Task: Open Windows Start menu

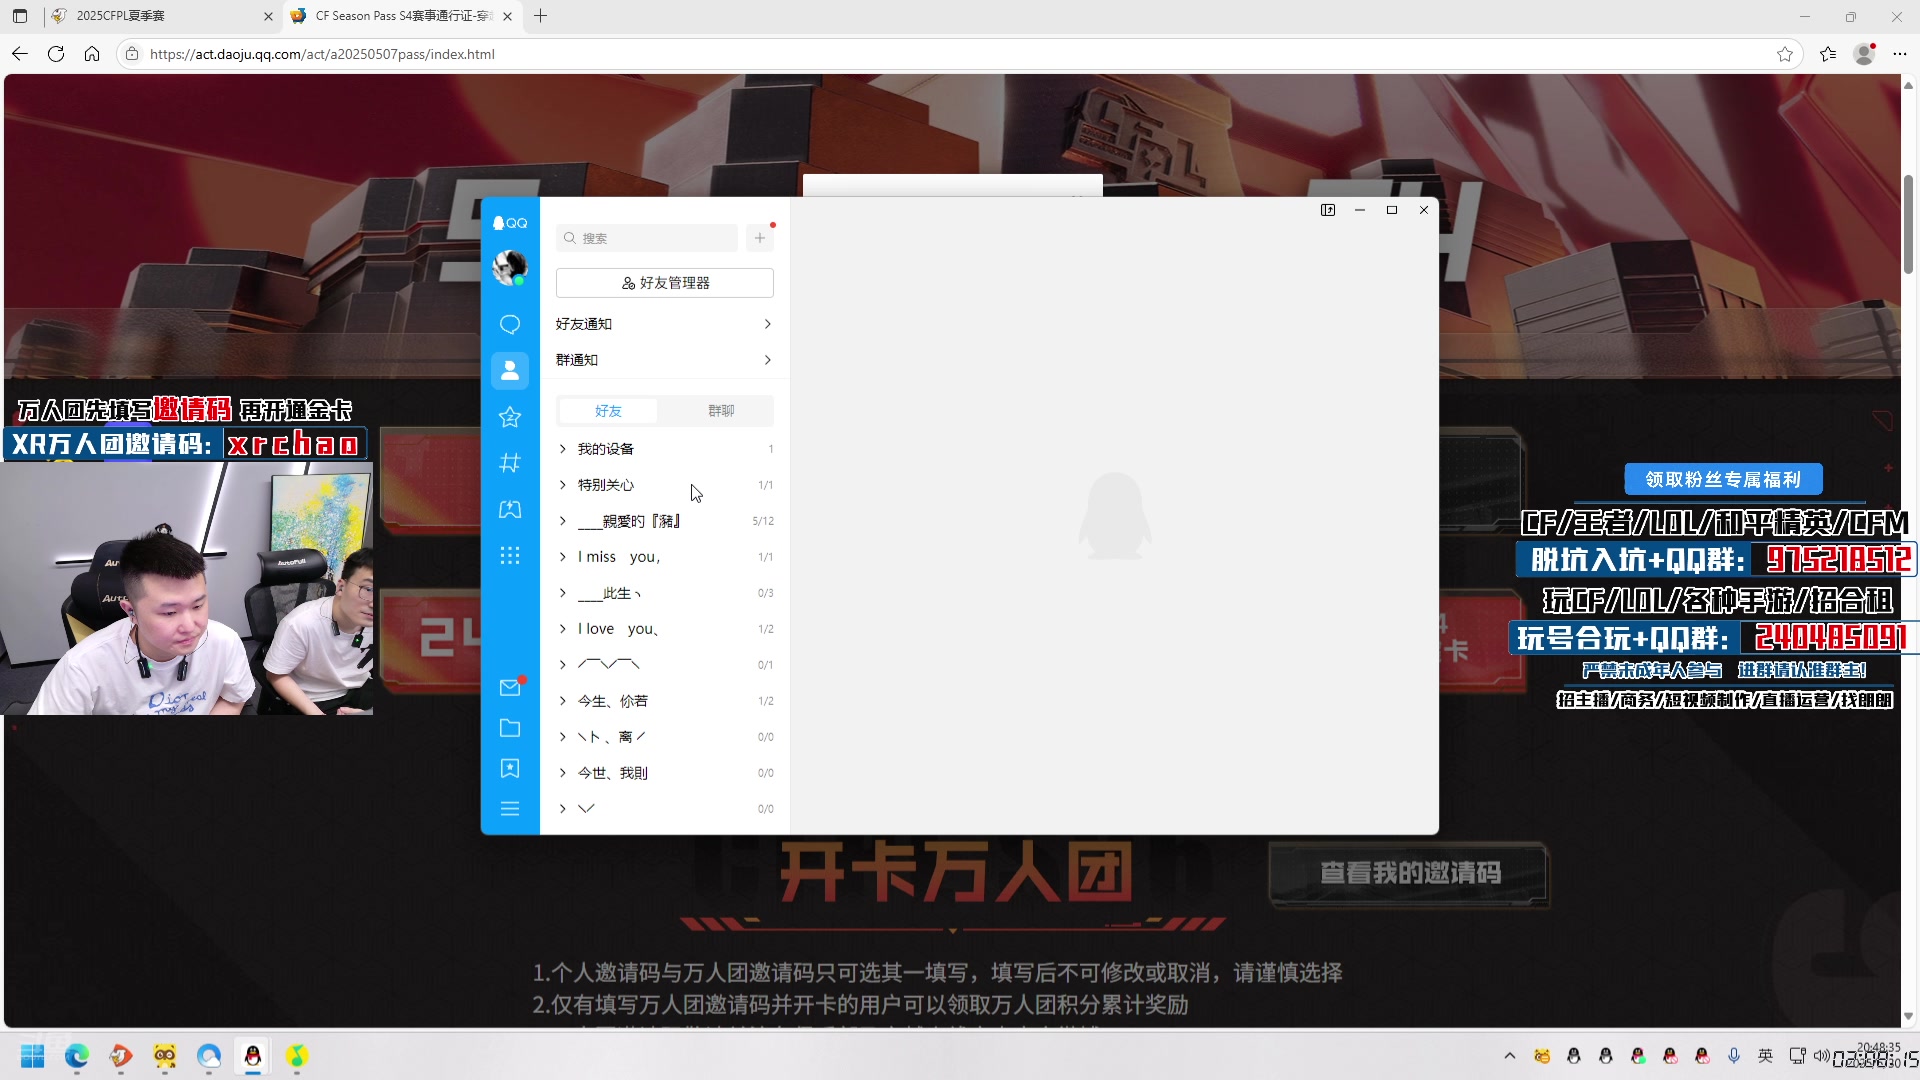Action: 33,1056
